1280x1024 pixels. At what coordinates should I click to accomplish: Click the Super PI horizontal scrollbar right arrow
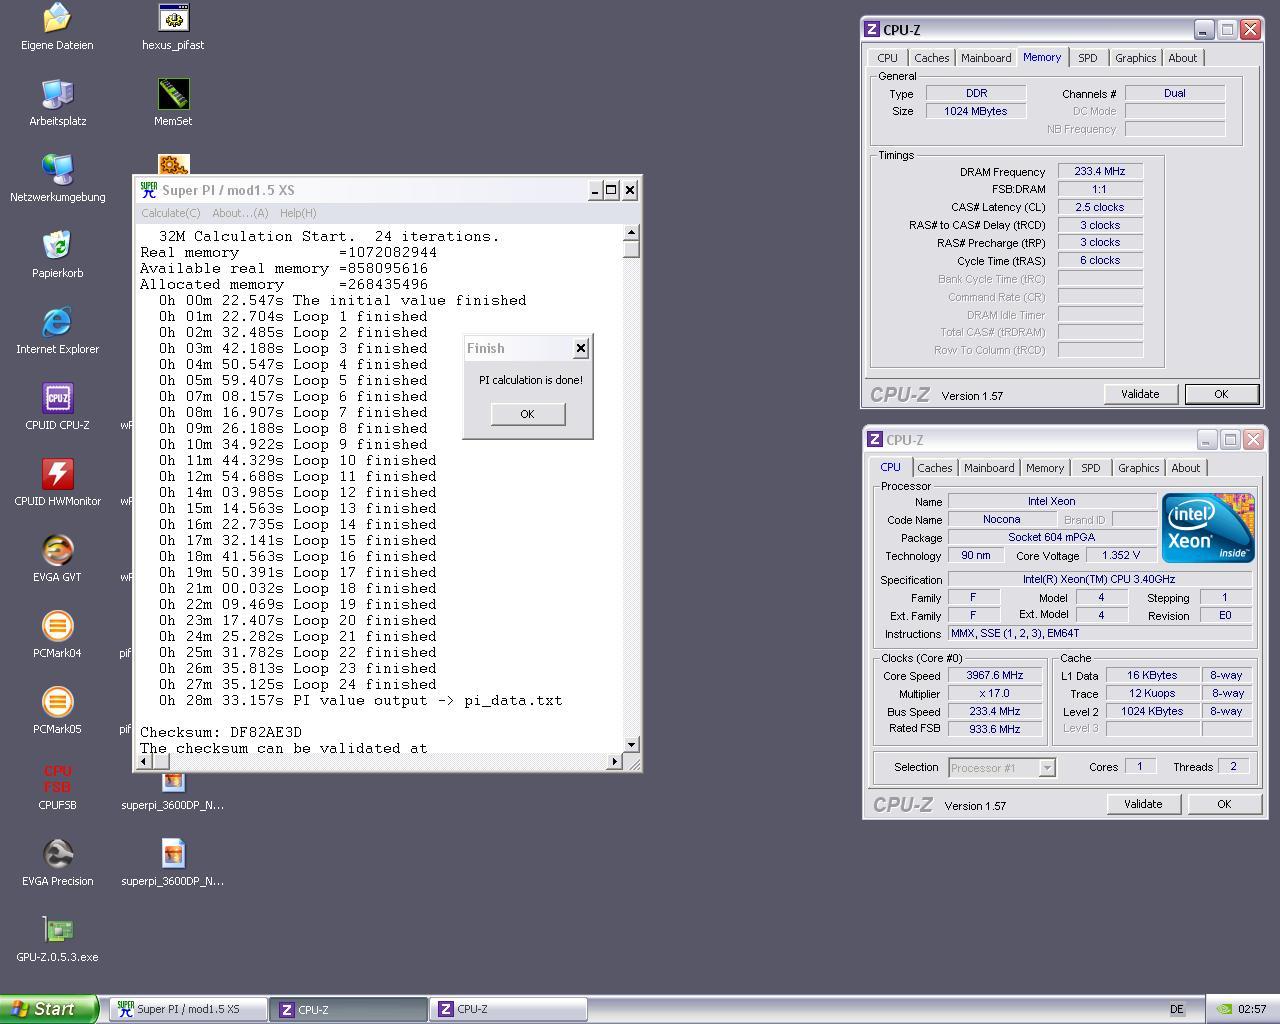[614, 761]
